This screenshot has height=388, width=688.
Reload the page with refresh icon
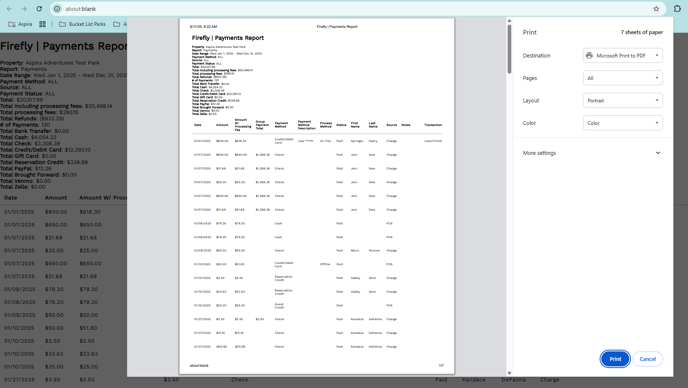pyautogui.click(x=39, y=9)
